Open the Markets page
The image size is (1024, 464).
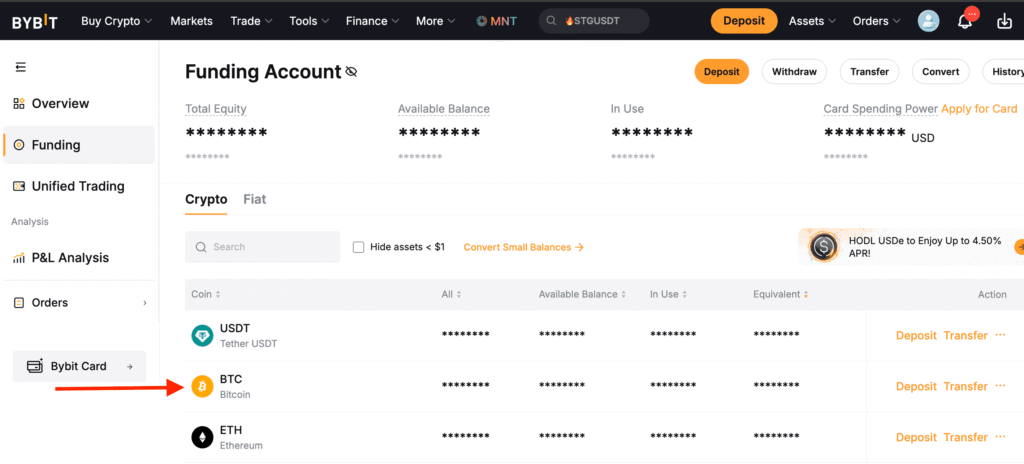191,21
